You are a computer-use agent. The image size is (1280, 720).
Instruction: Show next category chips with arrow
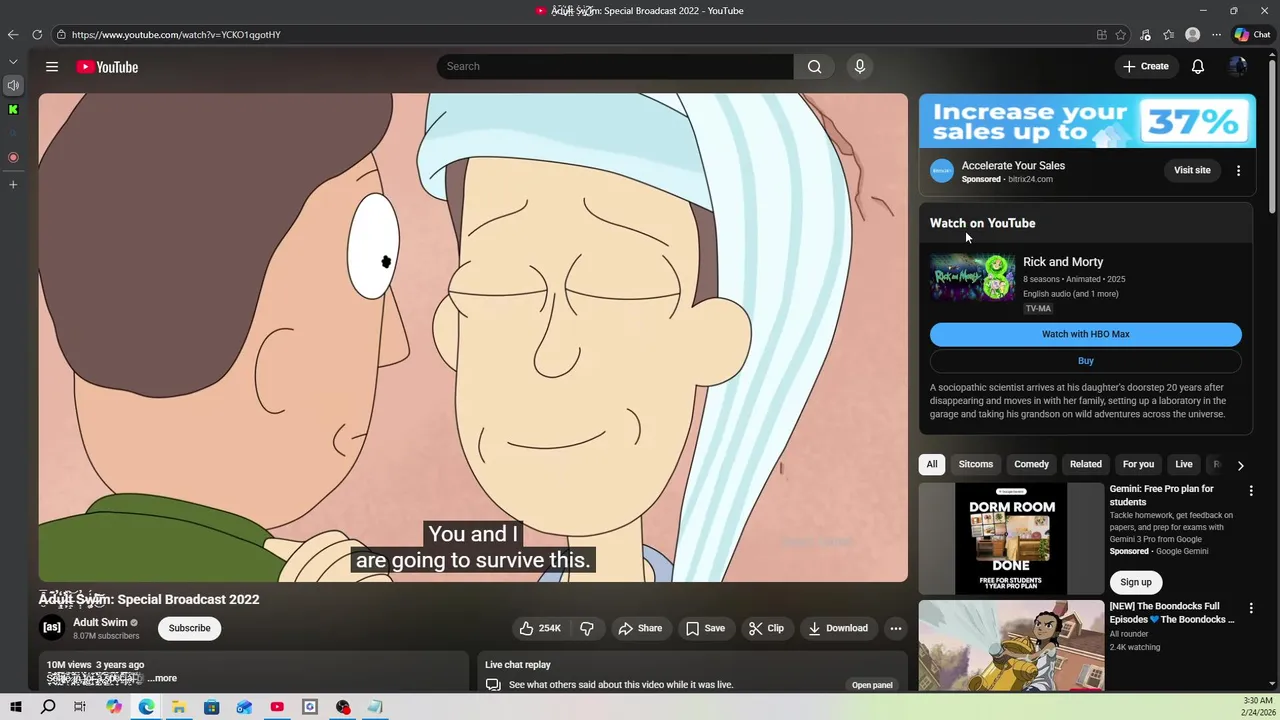[1240, 465]
